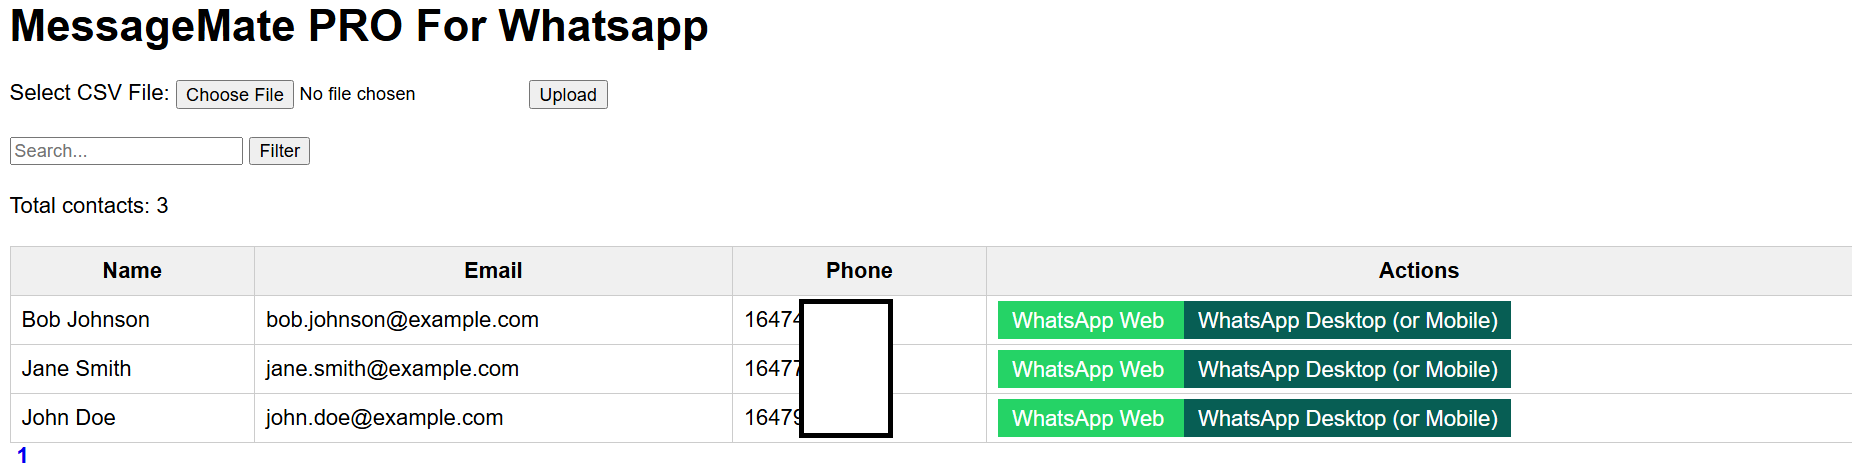The image size is (1857, 468).
Task: Open WhatsApp Desktop for Bob Johnson
Action: 1347,320
